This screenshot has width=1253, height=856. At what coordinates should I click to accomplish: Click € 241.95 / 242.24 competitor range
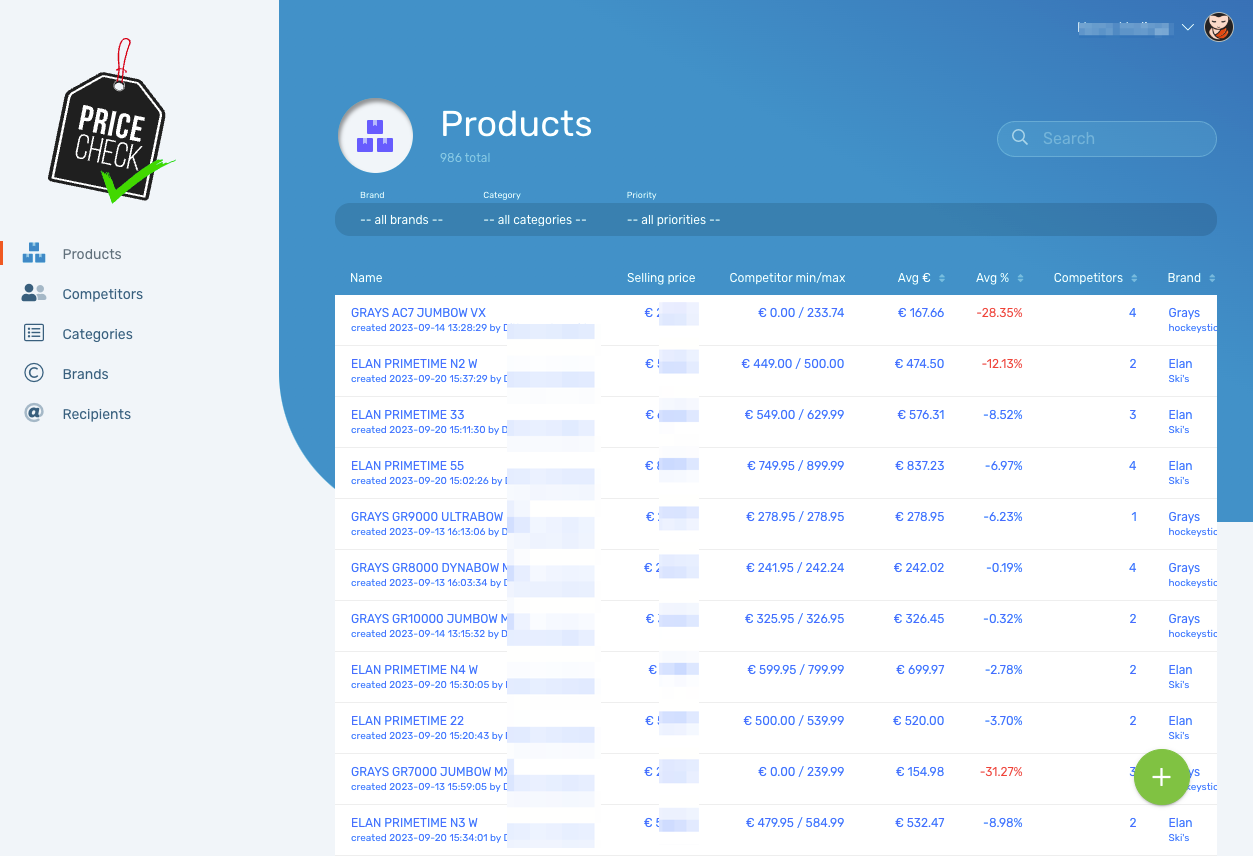[796, 568]
